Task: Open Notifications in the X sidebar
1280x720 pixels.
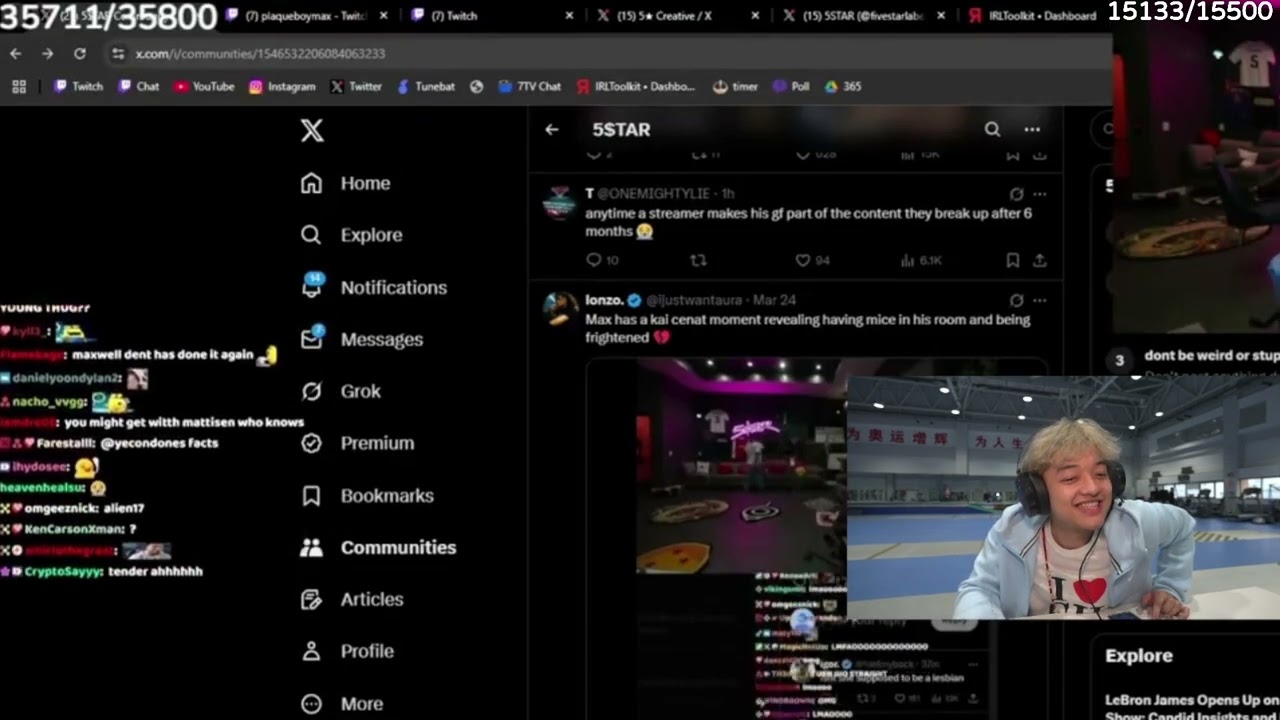Action: 373,287
